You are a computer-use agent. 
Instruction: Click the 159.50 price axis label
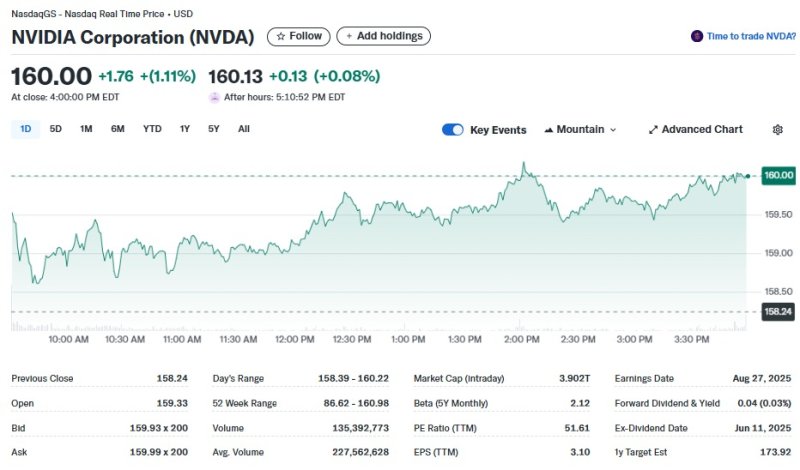pos(778,215)
